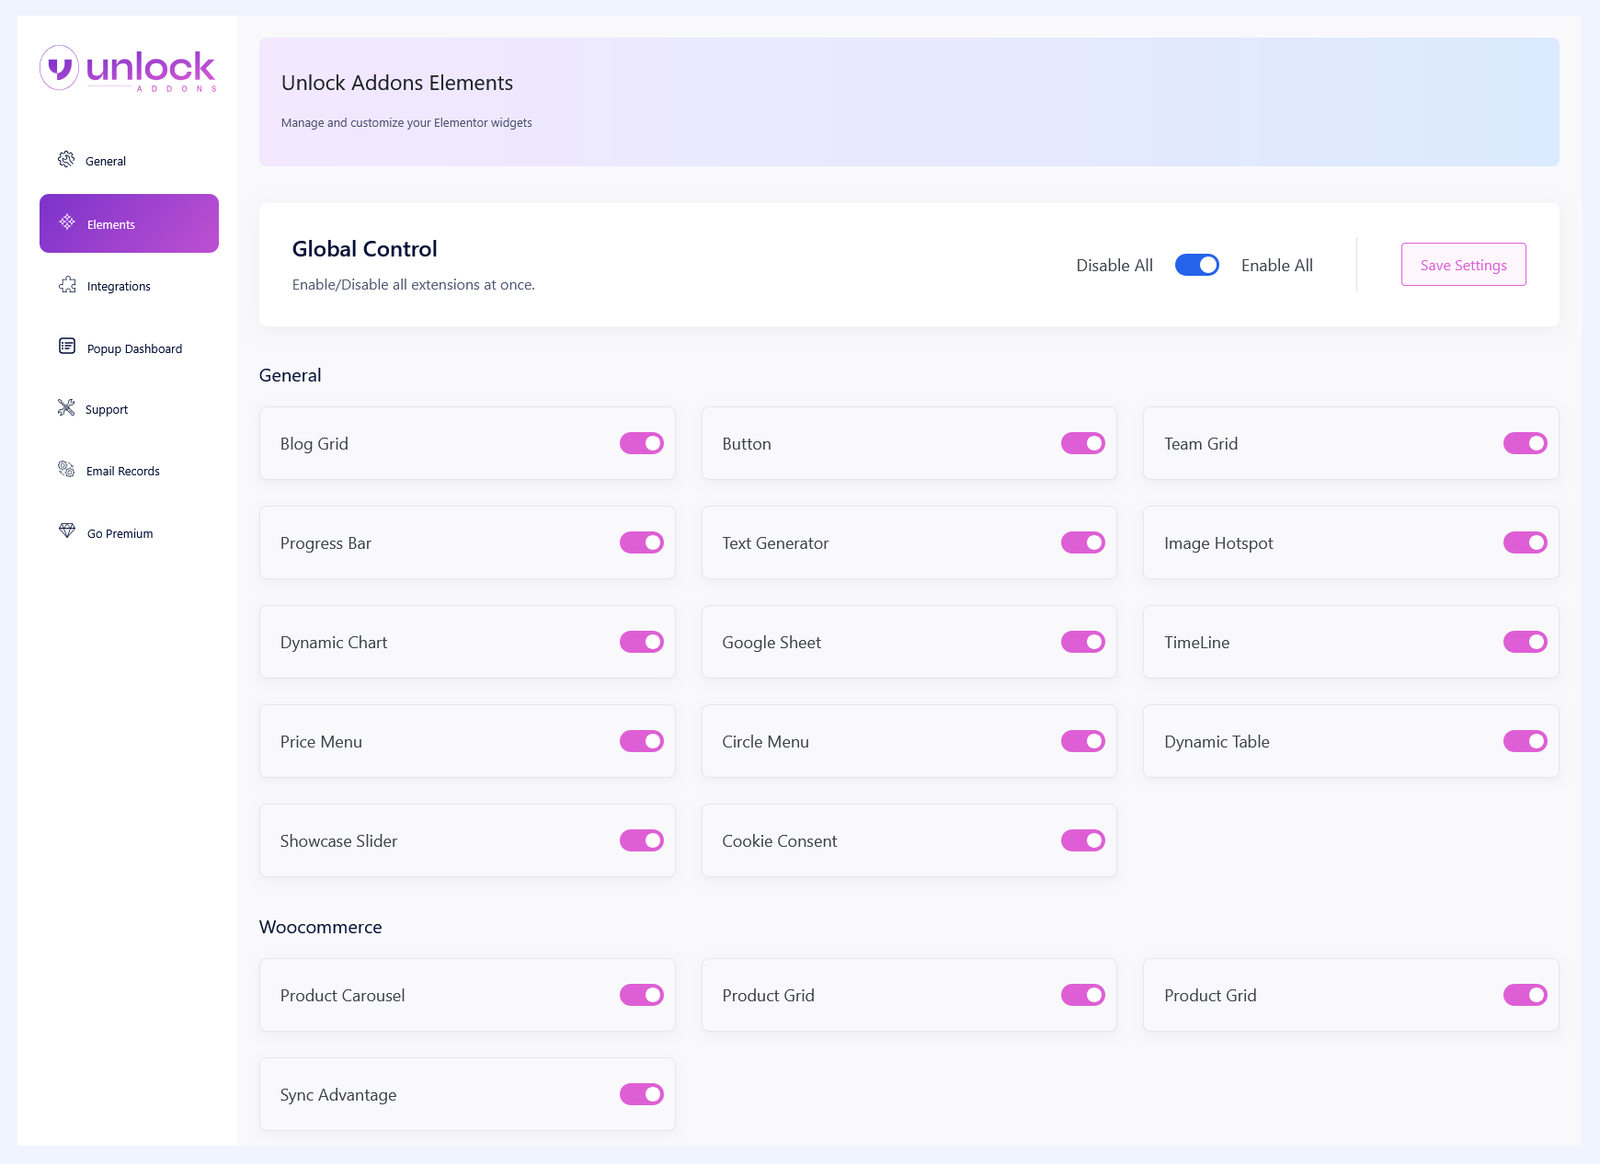The image size is (1600, 1164).
Task: Switch off the Cookie Consent toggle
Action: click(1082, 841)
